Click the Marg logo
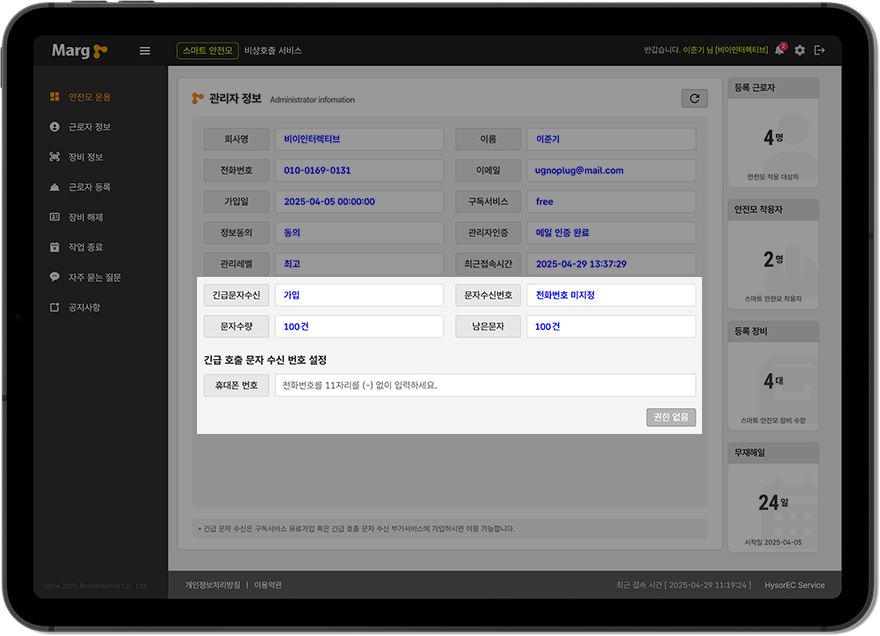The image size is (880, 636). (x=79, y=51)
